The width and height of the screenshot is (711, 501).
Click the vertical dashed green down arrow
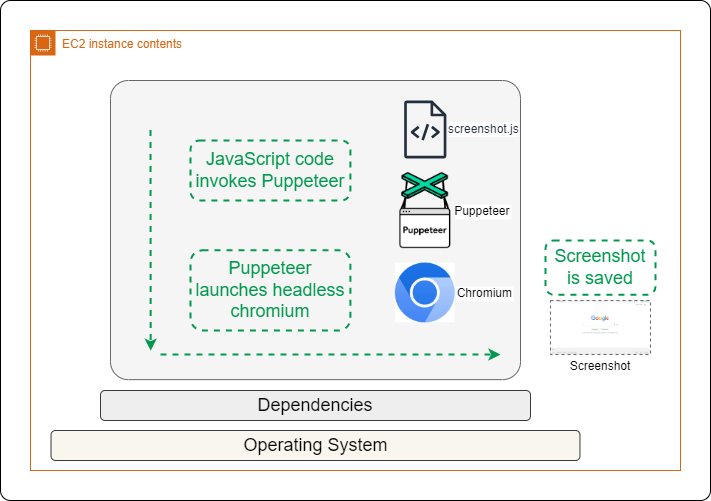pos(150,240)
